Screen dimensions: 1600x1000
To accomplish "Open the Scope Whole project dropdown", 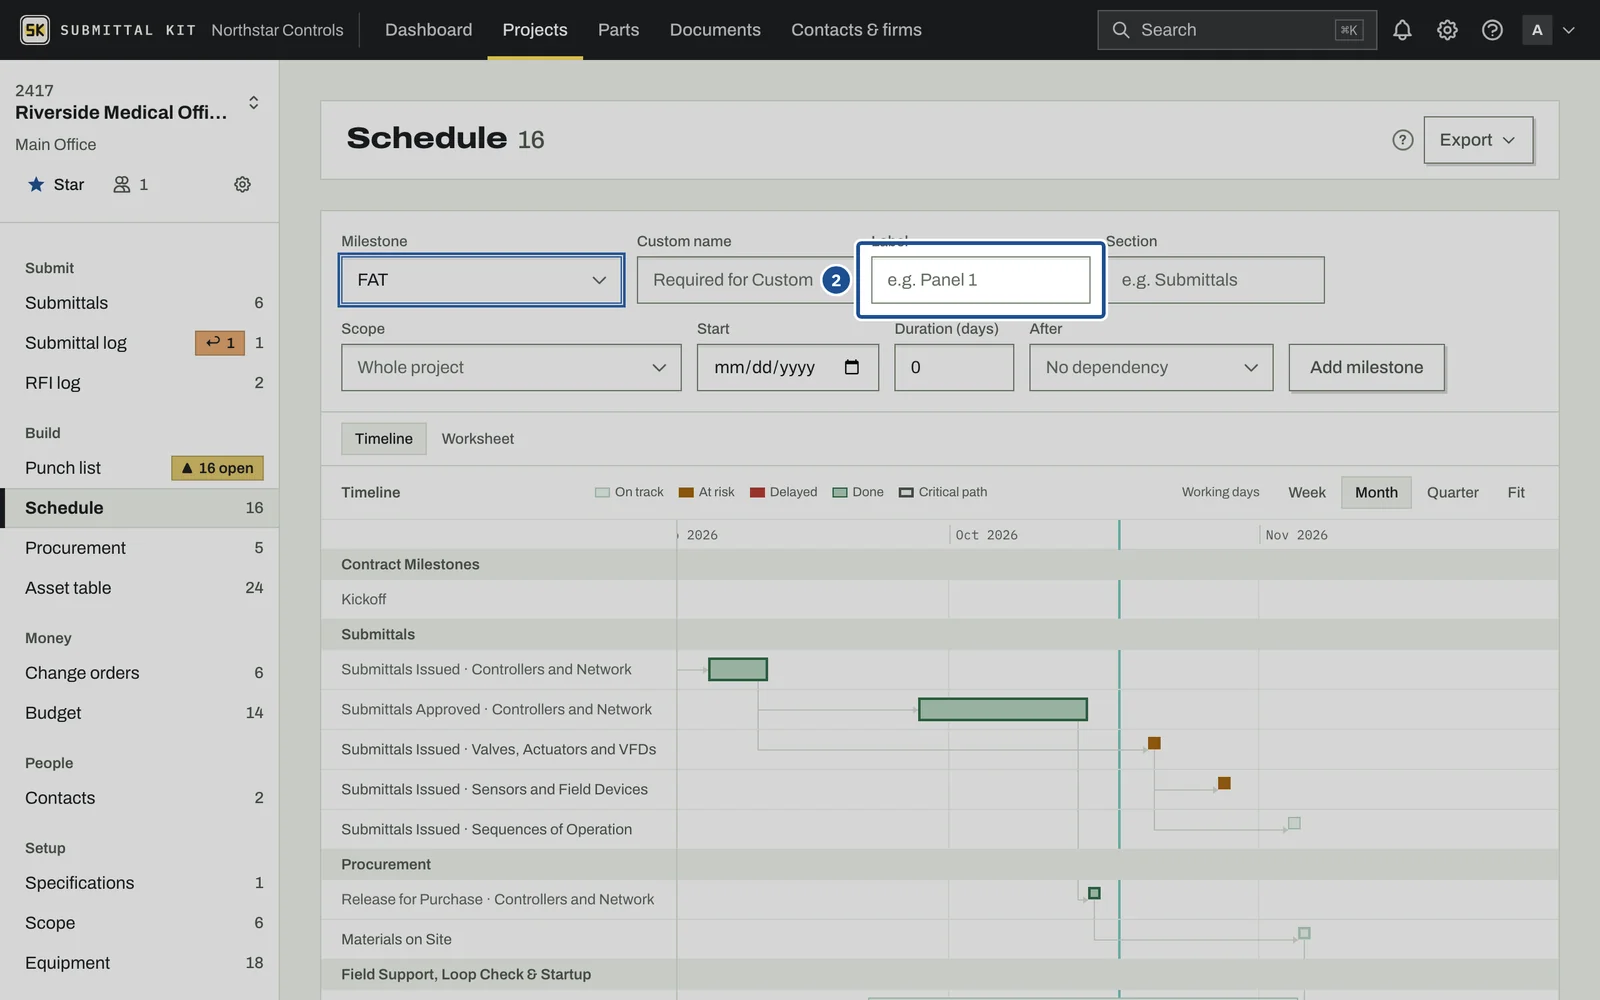I will (x=511, y=367).
